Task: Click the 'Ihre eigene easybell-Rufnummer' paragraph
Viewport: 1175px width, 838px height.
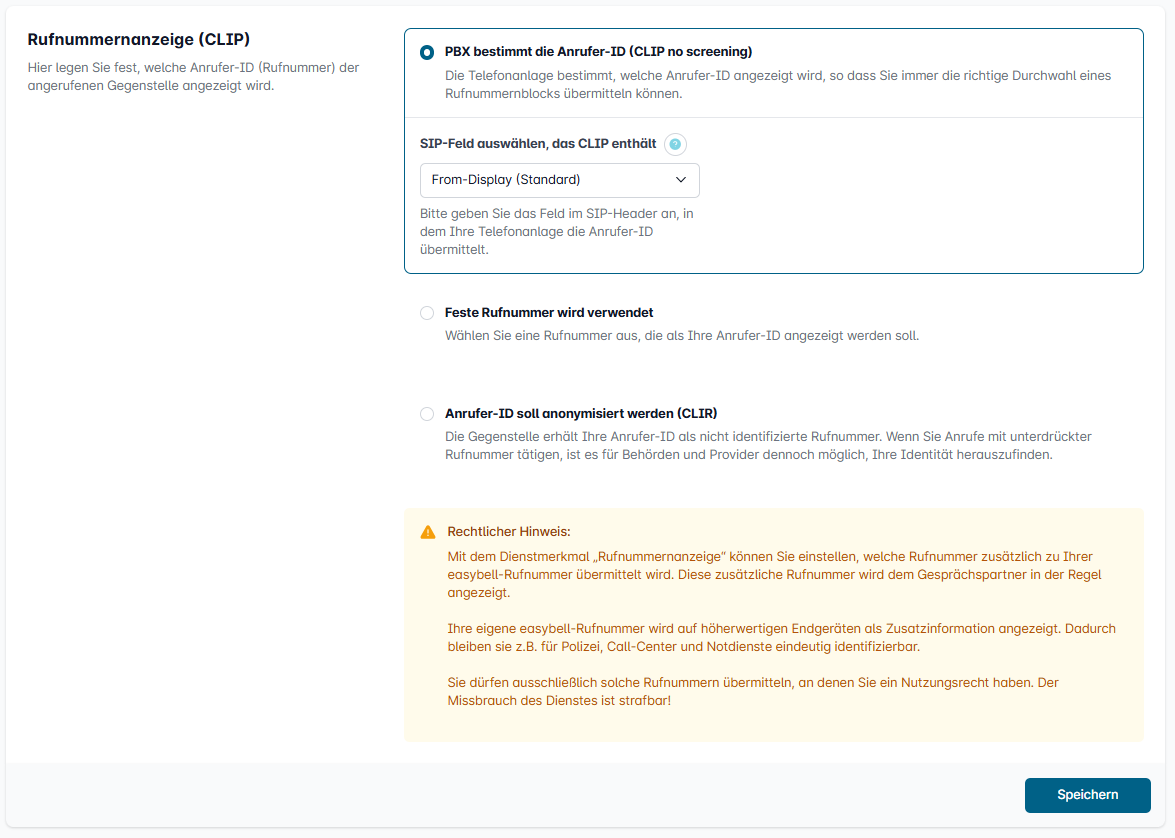Action: click(x=782, y=638)
